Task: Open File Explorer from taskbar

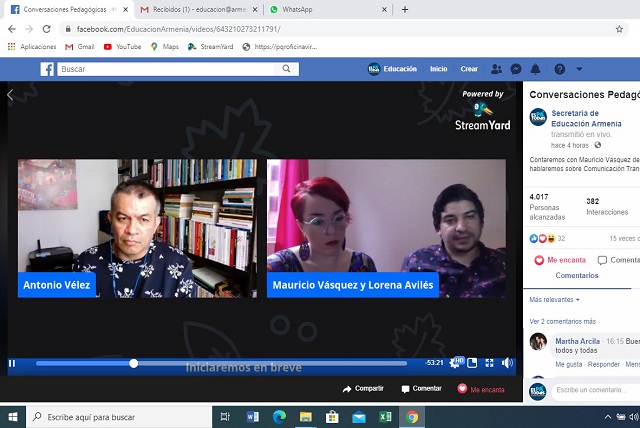Action: 305,417
